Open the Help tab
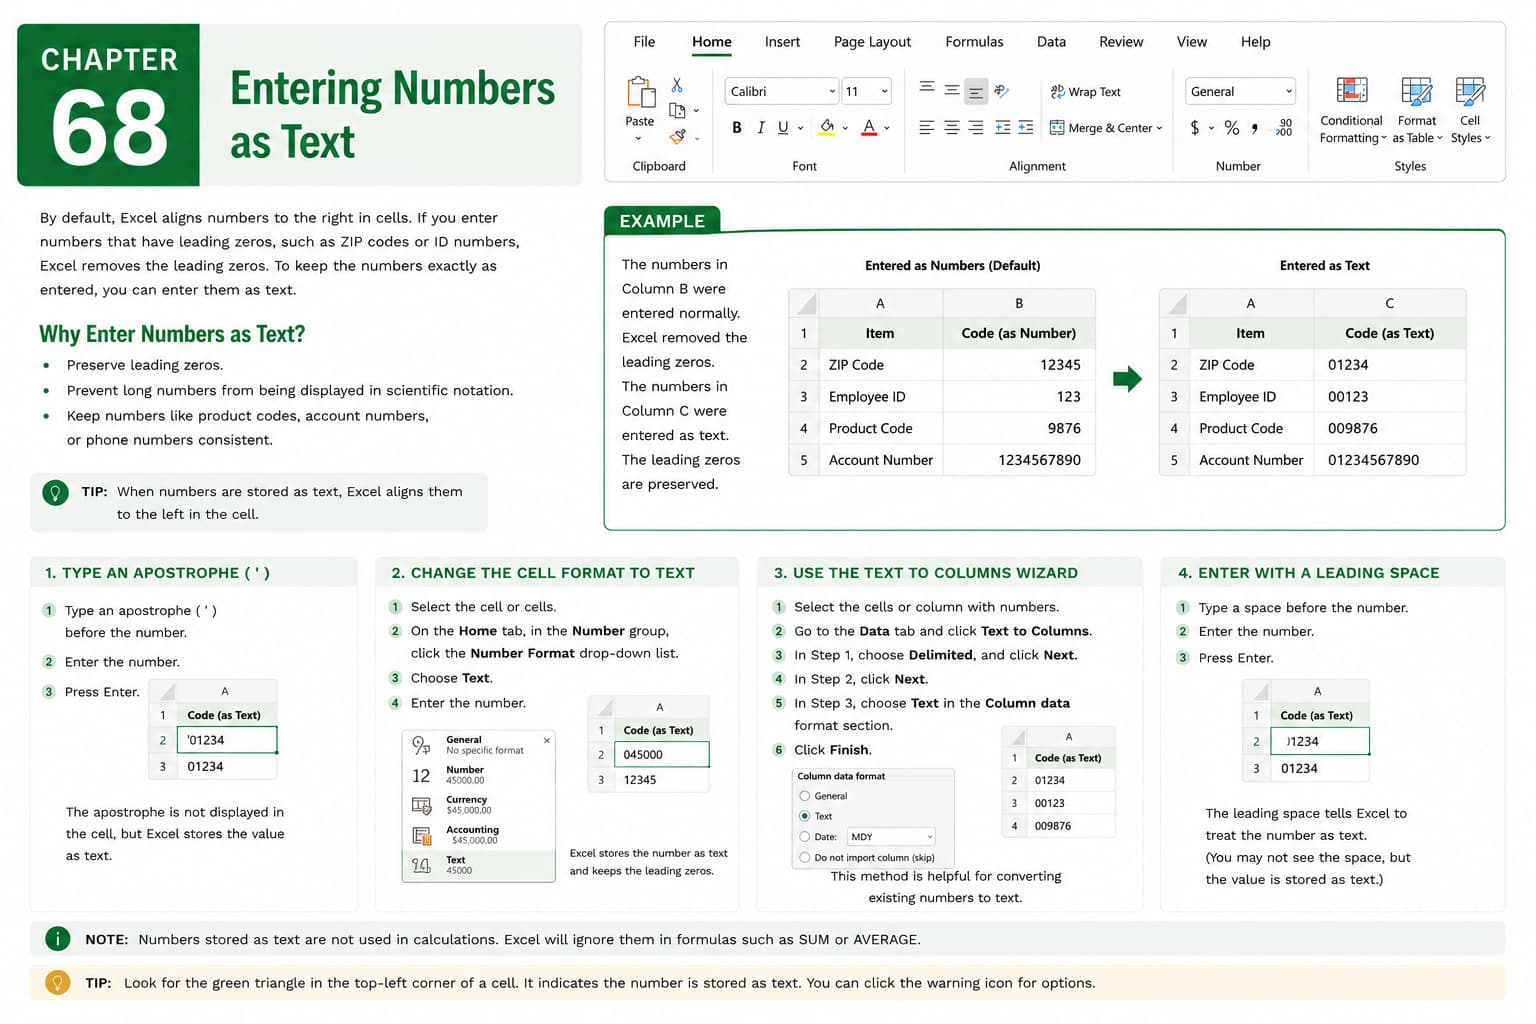This screenshot has width=1536, height=1024. [1256, 42]
